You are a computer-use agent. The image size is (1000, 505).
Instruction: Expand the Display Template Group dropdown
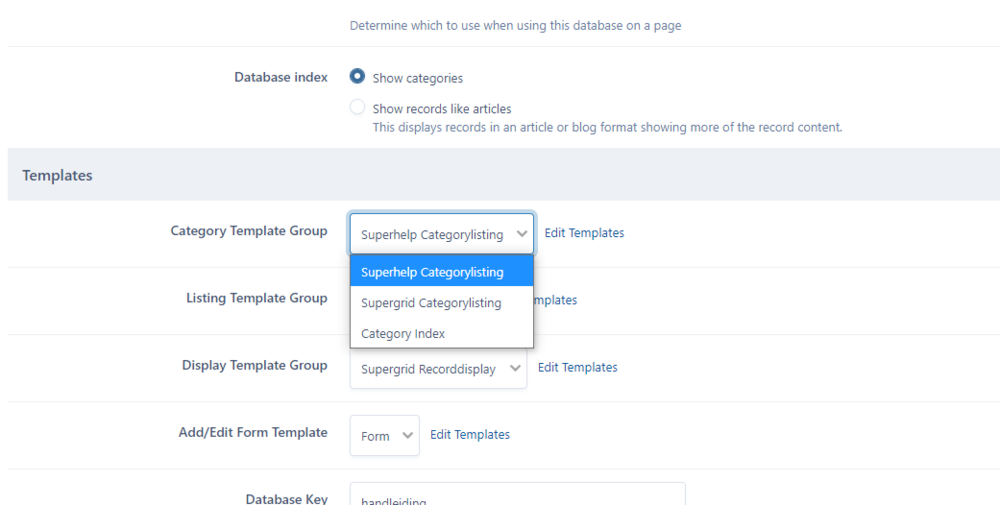438,368
